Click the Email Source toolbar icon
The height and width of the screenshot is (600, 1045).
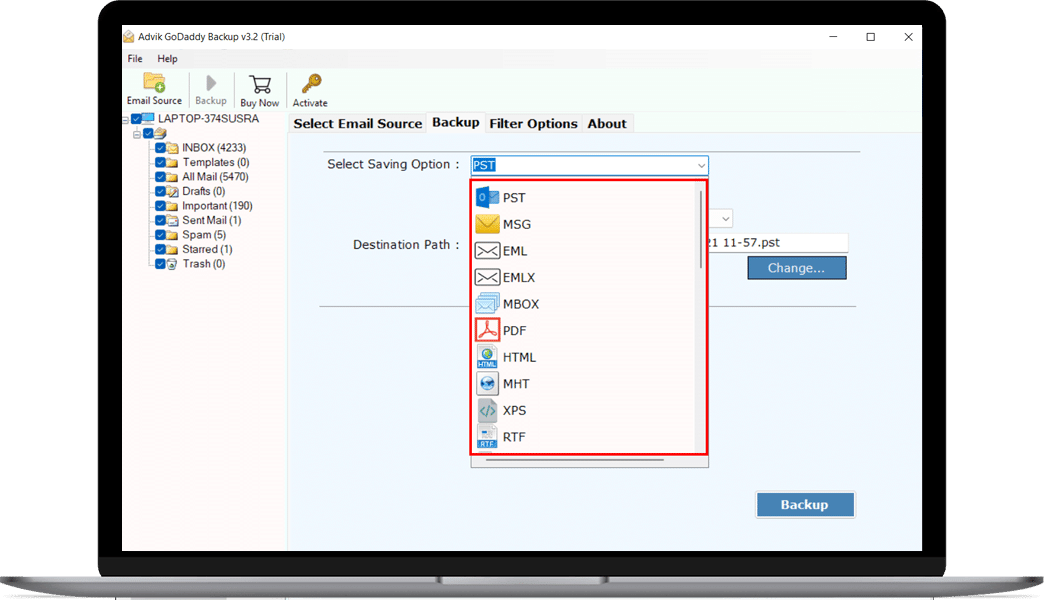click(154, 83)
